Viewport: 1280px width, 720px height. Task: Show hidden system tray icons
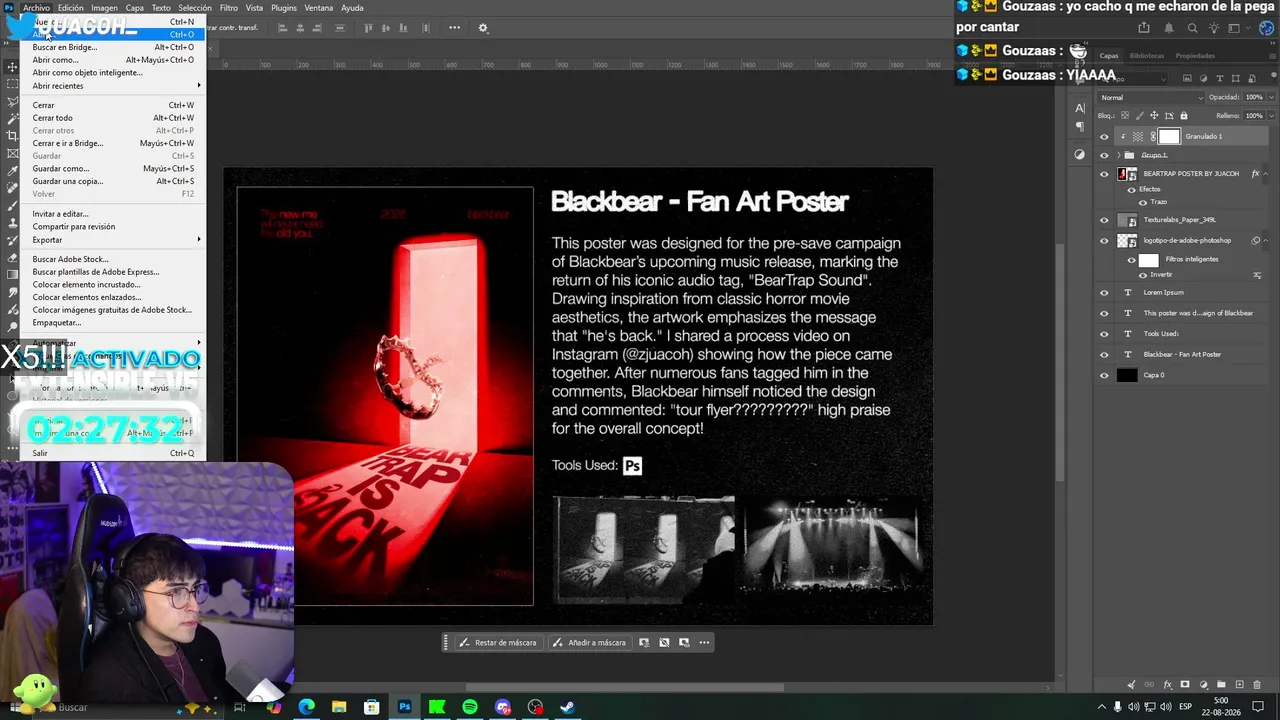1104,707
